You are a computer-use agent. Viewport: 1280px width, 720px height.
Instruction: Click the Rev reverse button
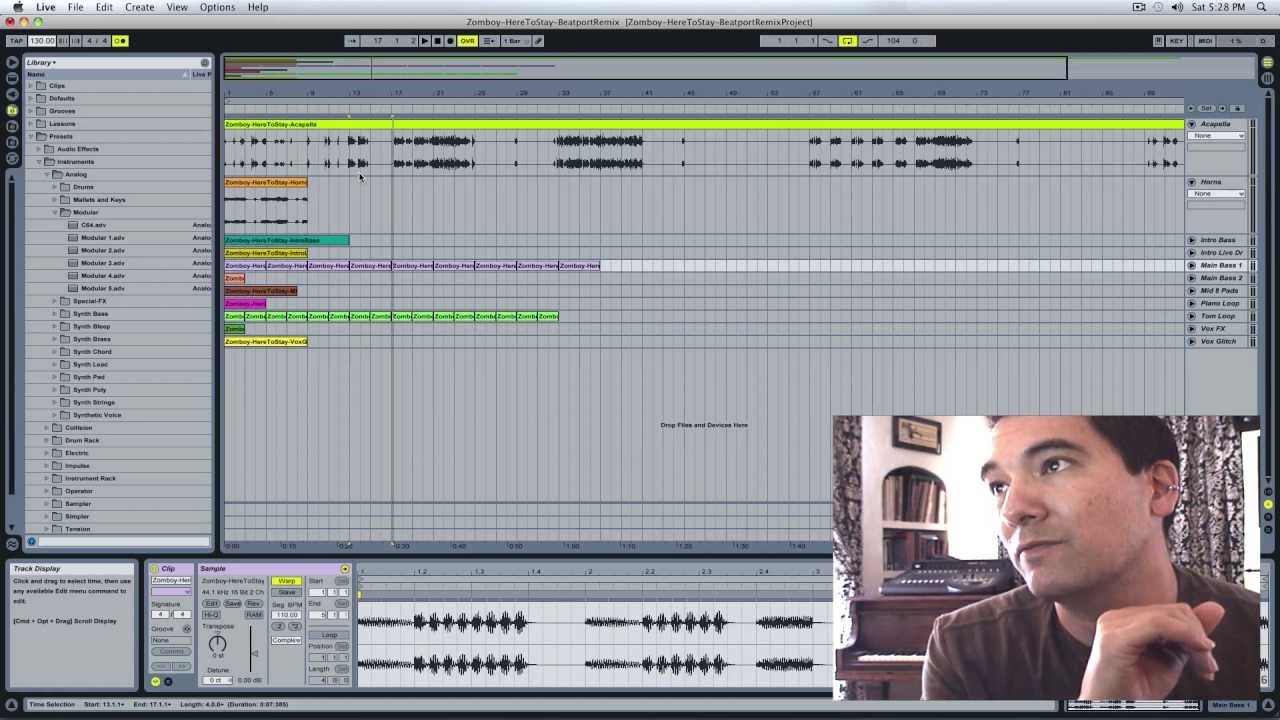(254, 604)
